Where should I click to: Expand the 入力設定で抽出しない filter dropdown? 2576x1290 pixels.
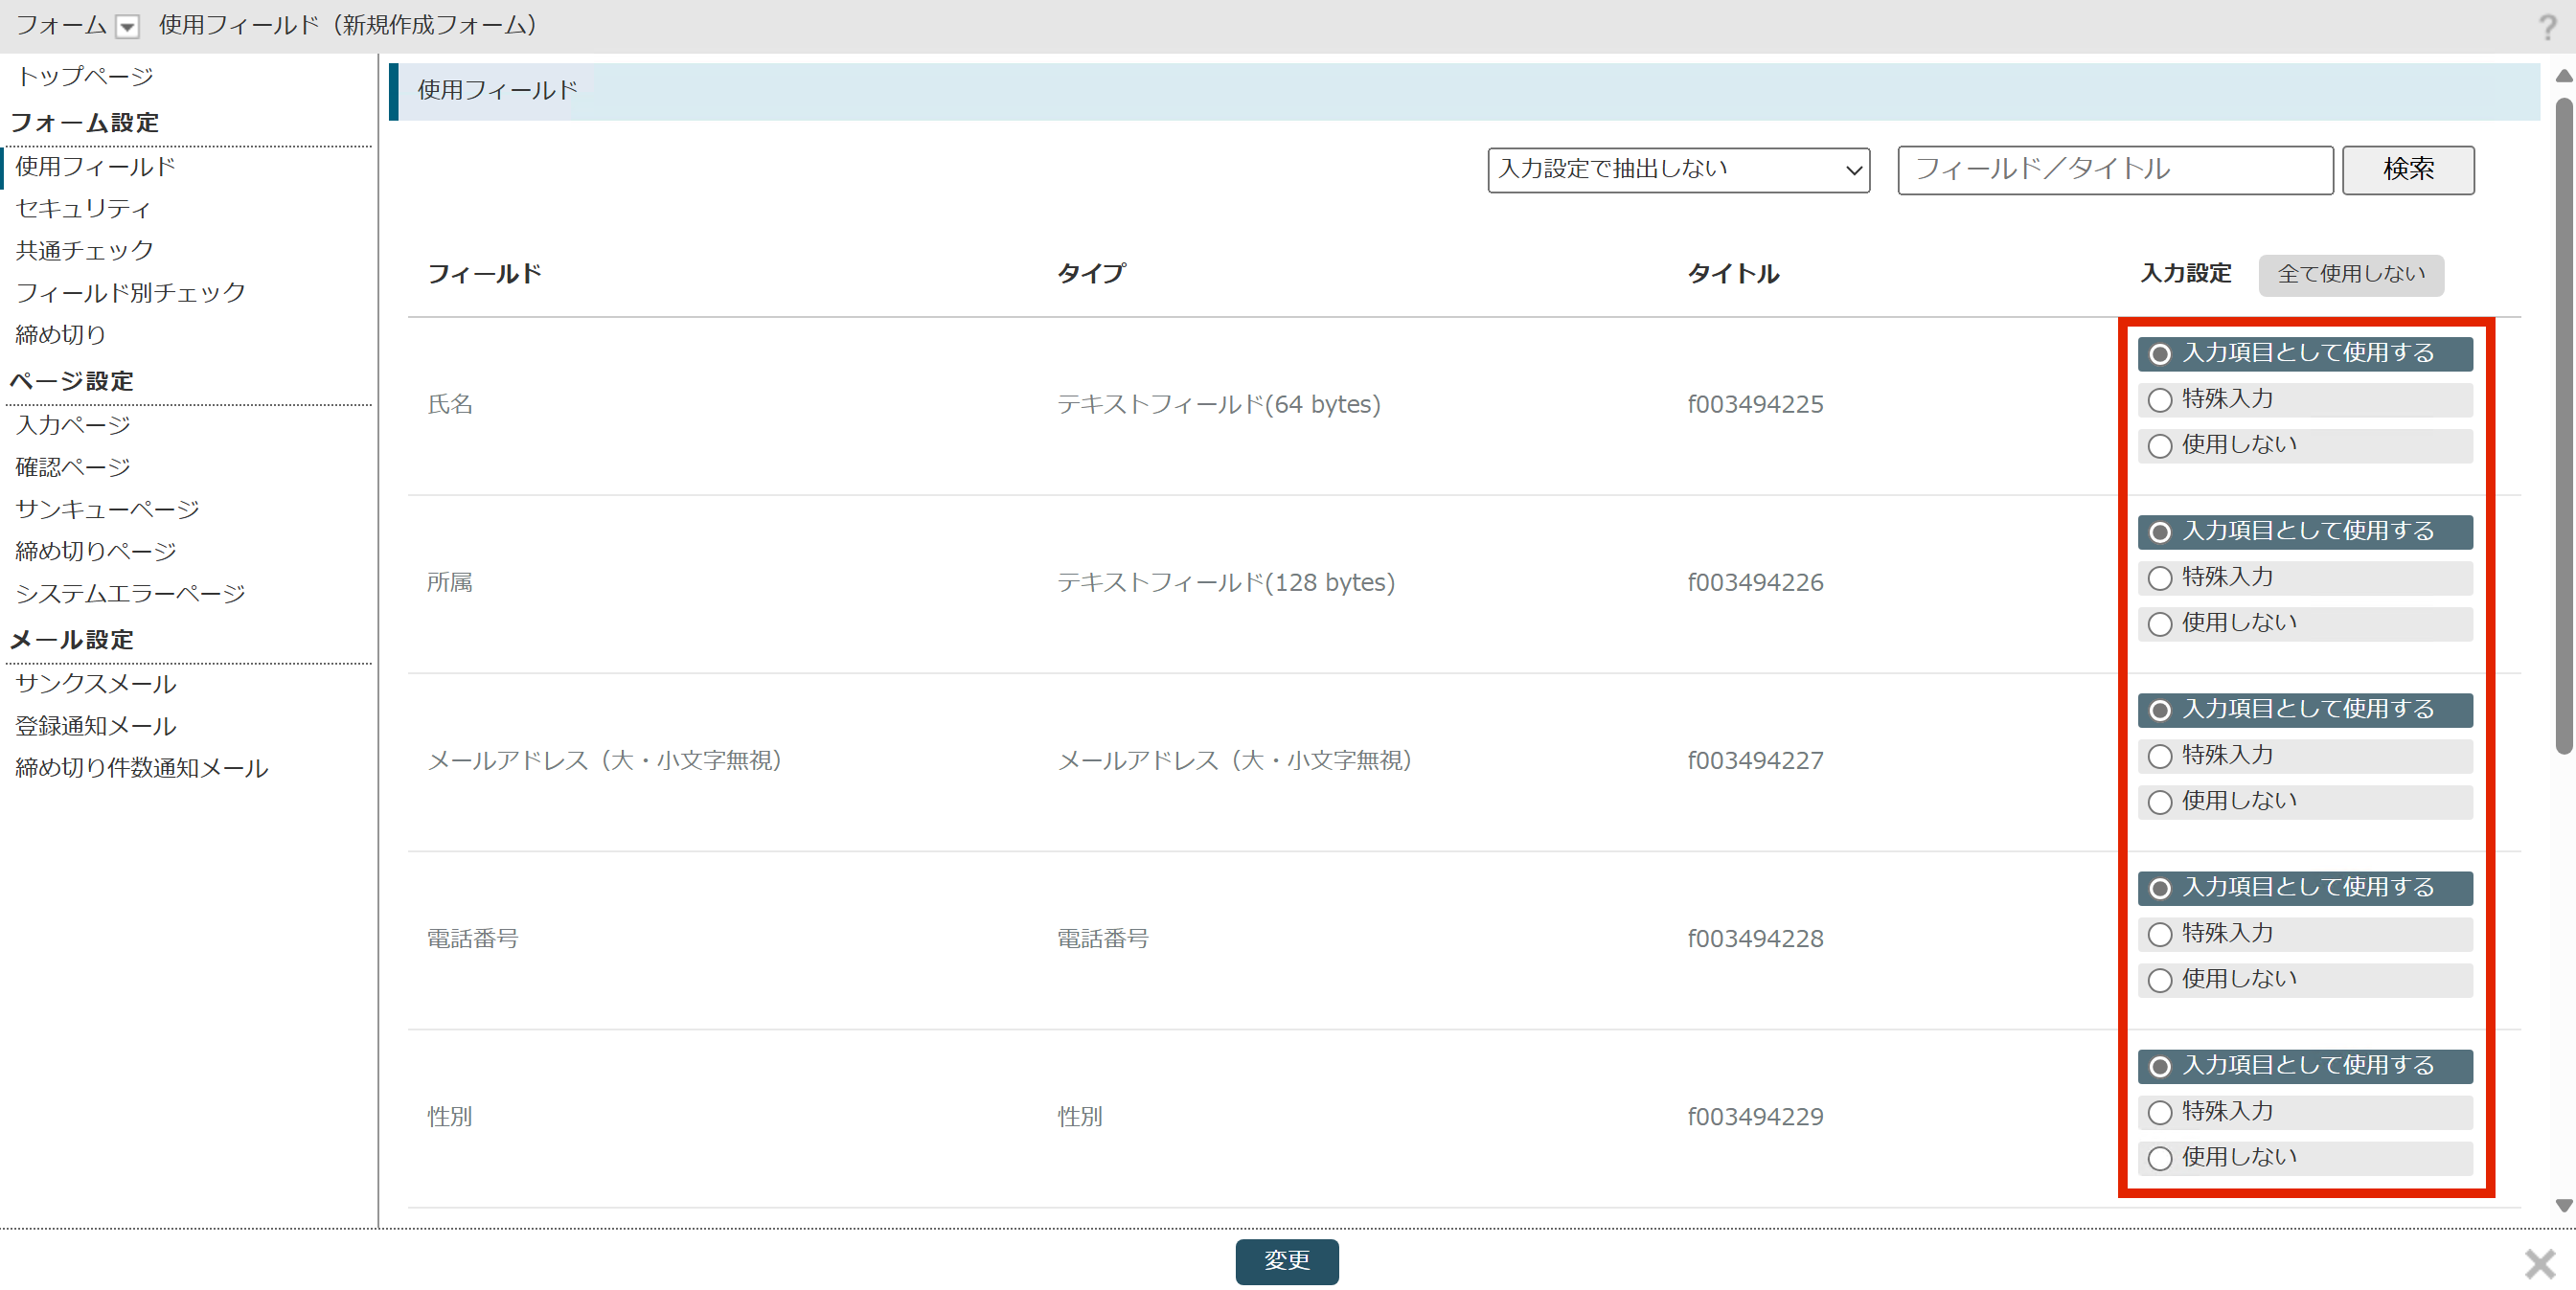click(x=1678, y=170)
